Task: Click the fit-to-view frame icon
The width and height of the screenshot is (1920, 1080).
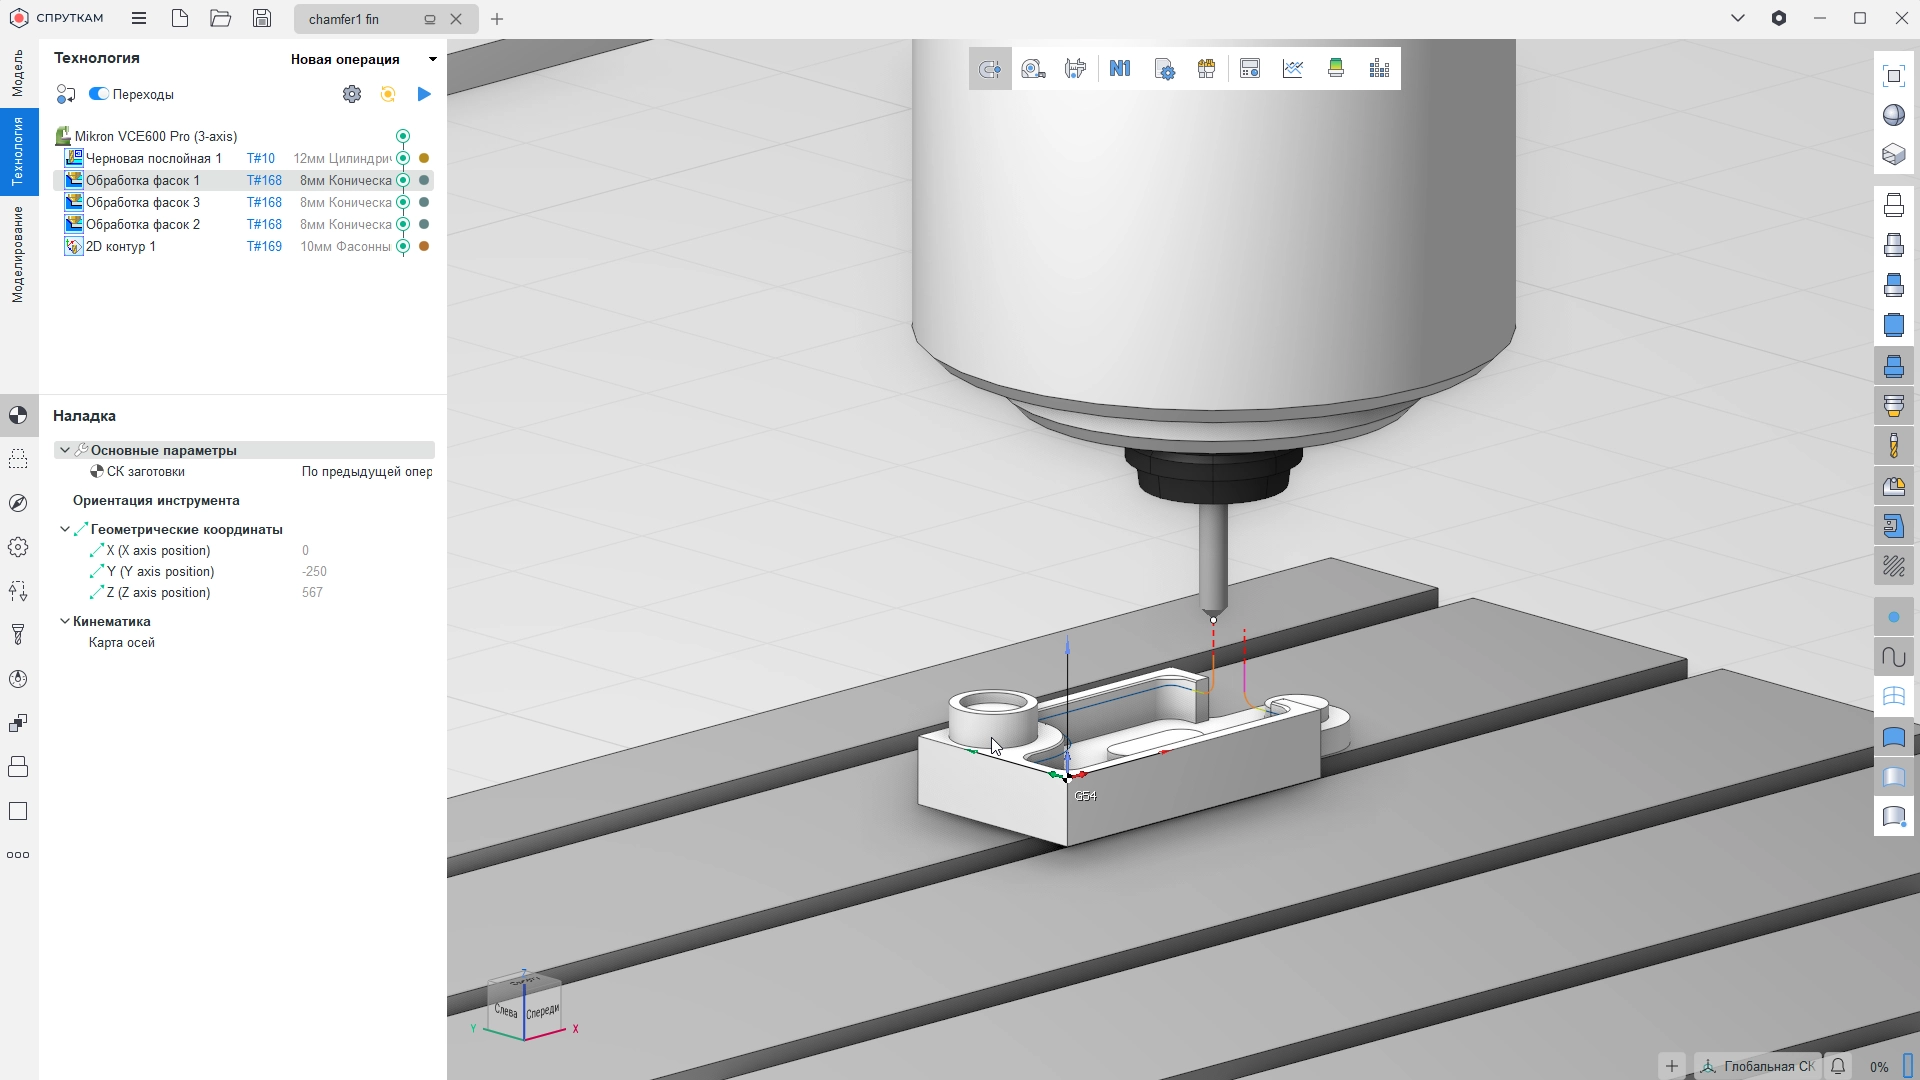Action: (x=1894, y=76)
